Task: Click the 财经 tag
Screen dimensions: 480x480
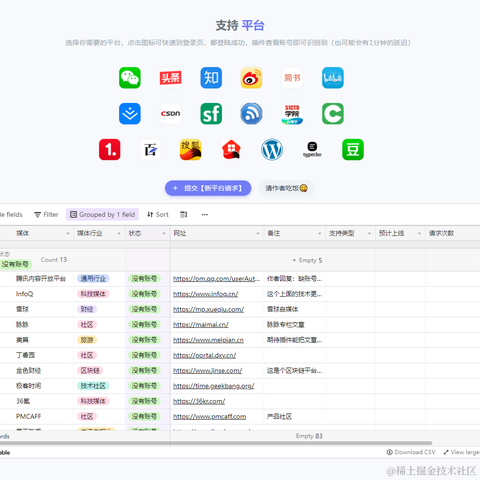Action: click(x=87, y=309)
